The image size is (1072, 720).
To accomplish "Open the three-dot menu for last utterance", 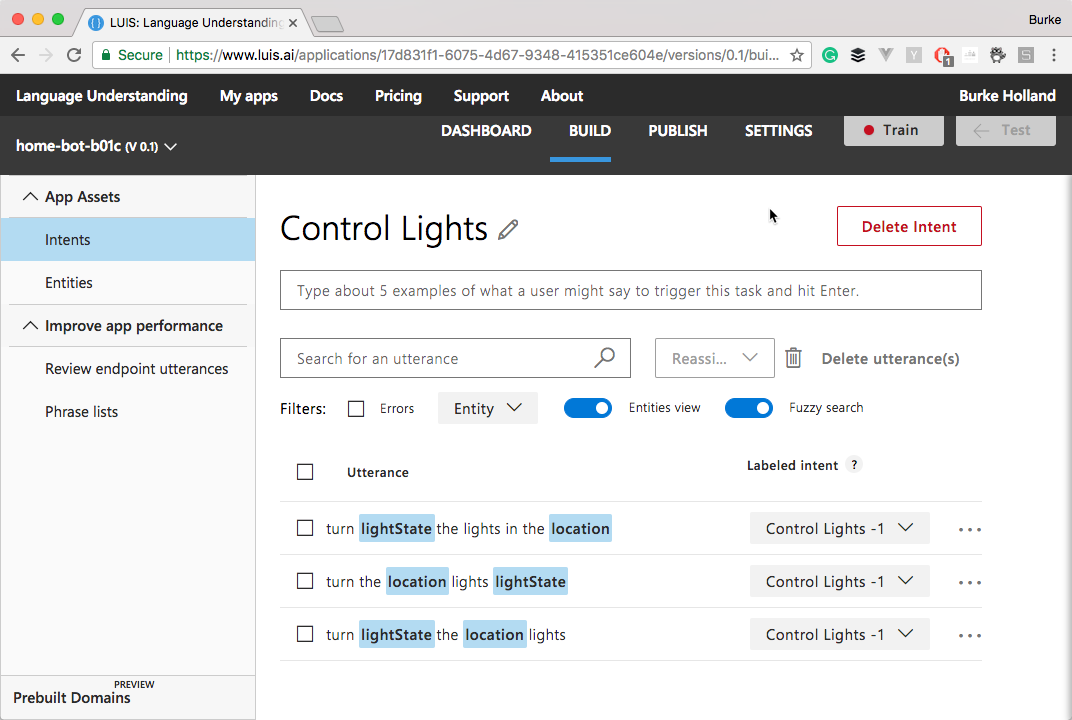I will [x=969, y=635].
